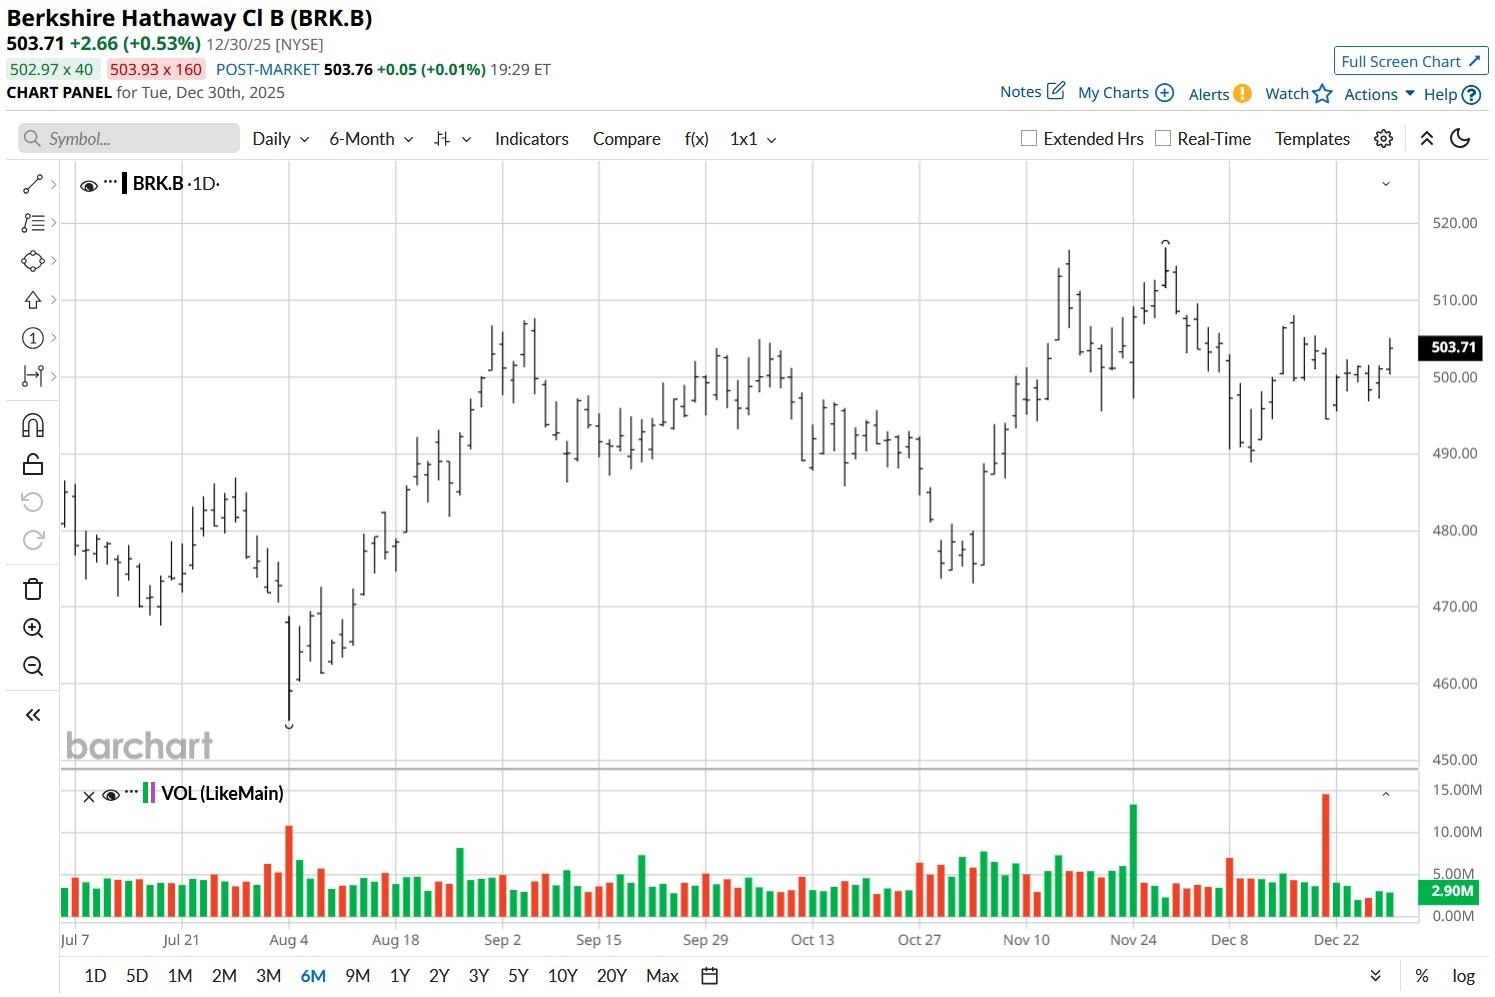This screenshot has width=1495, height=997.
Task: Click the BRK.B series color bar
Action: click(x=124, y=183)
